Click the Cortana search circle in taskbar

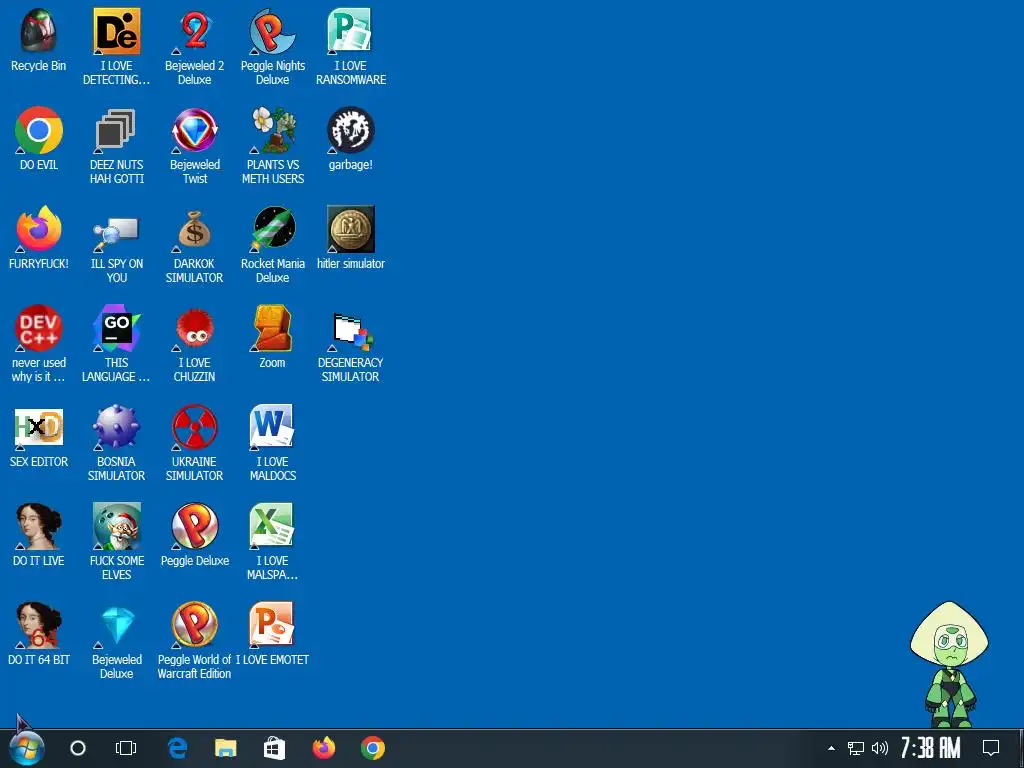[x=78, y=748]
